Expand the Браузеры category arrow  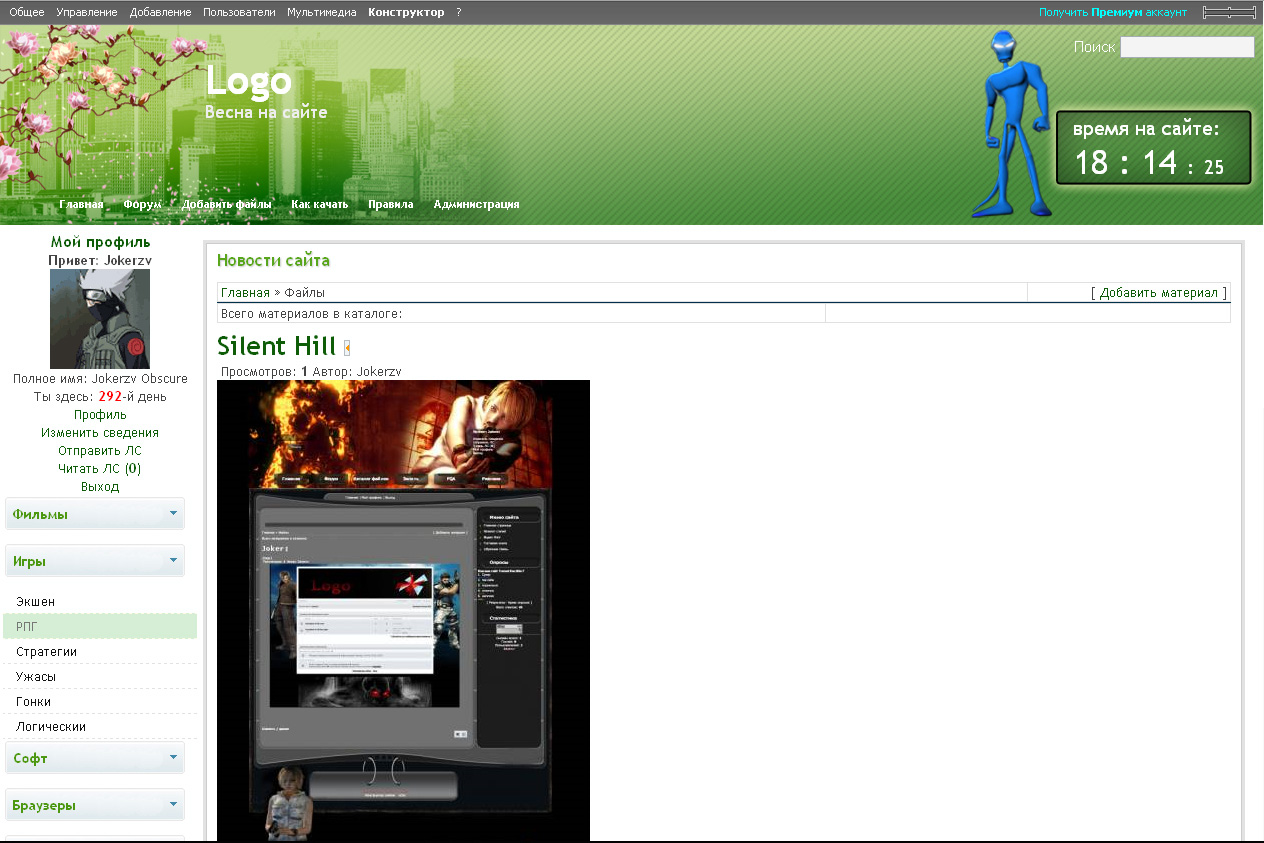pos(173,805)
